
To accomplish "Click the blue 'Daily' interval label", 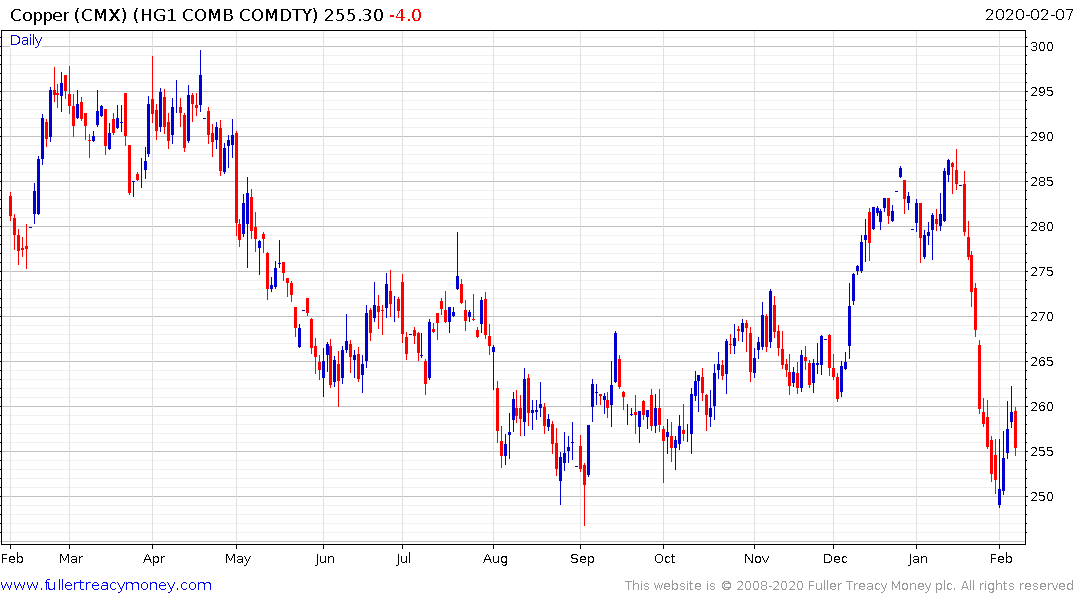I will pos(26,40).
